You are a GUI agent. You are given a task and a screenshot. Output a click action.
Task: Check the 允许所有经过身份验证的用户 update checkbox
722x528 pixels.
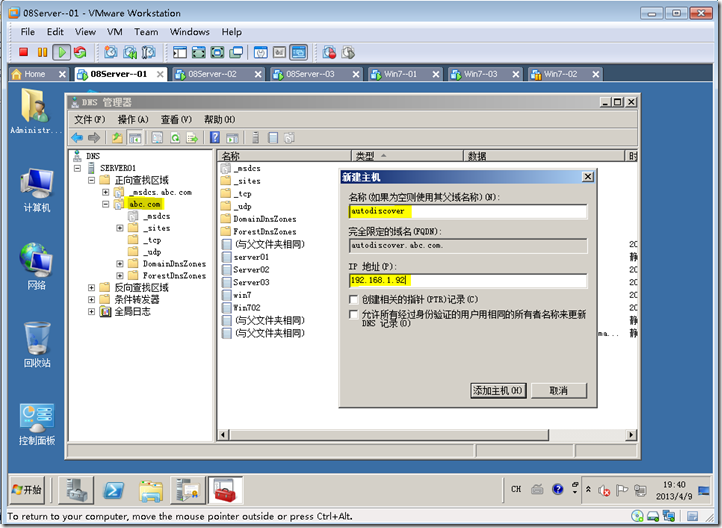354,314
